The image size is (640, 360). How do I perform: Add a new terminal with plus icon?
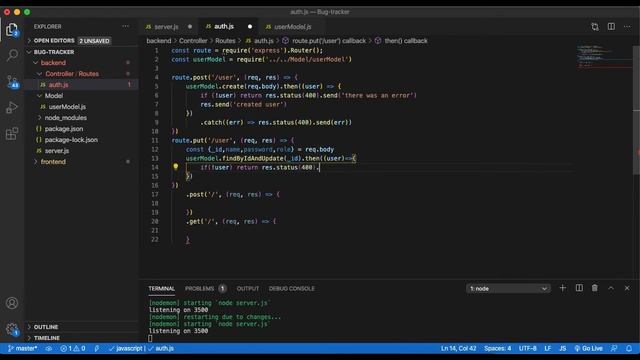(x=562, y=288)
